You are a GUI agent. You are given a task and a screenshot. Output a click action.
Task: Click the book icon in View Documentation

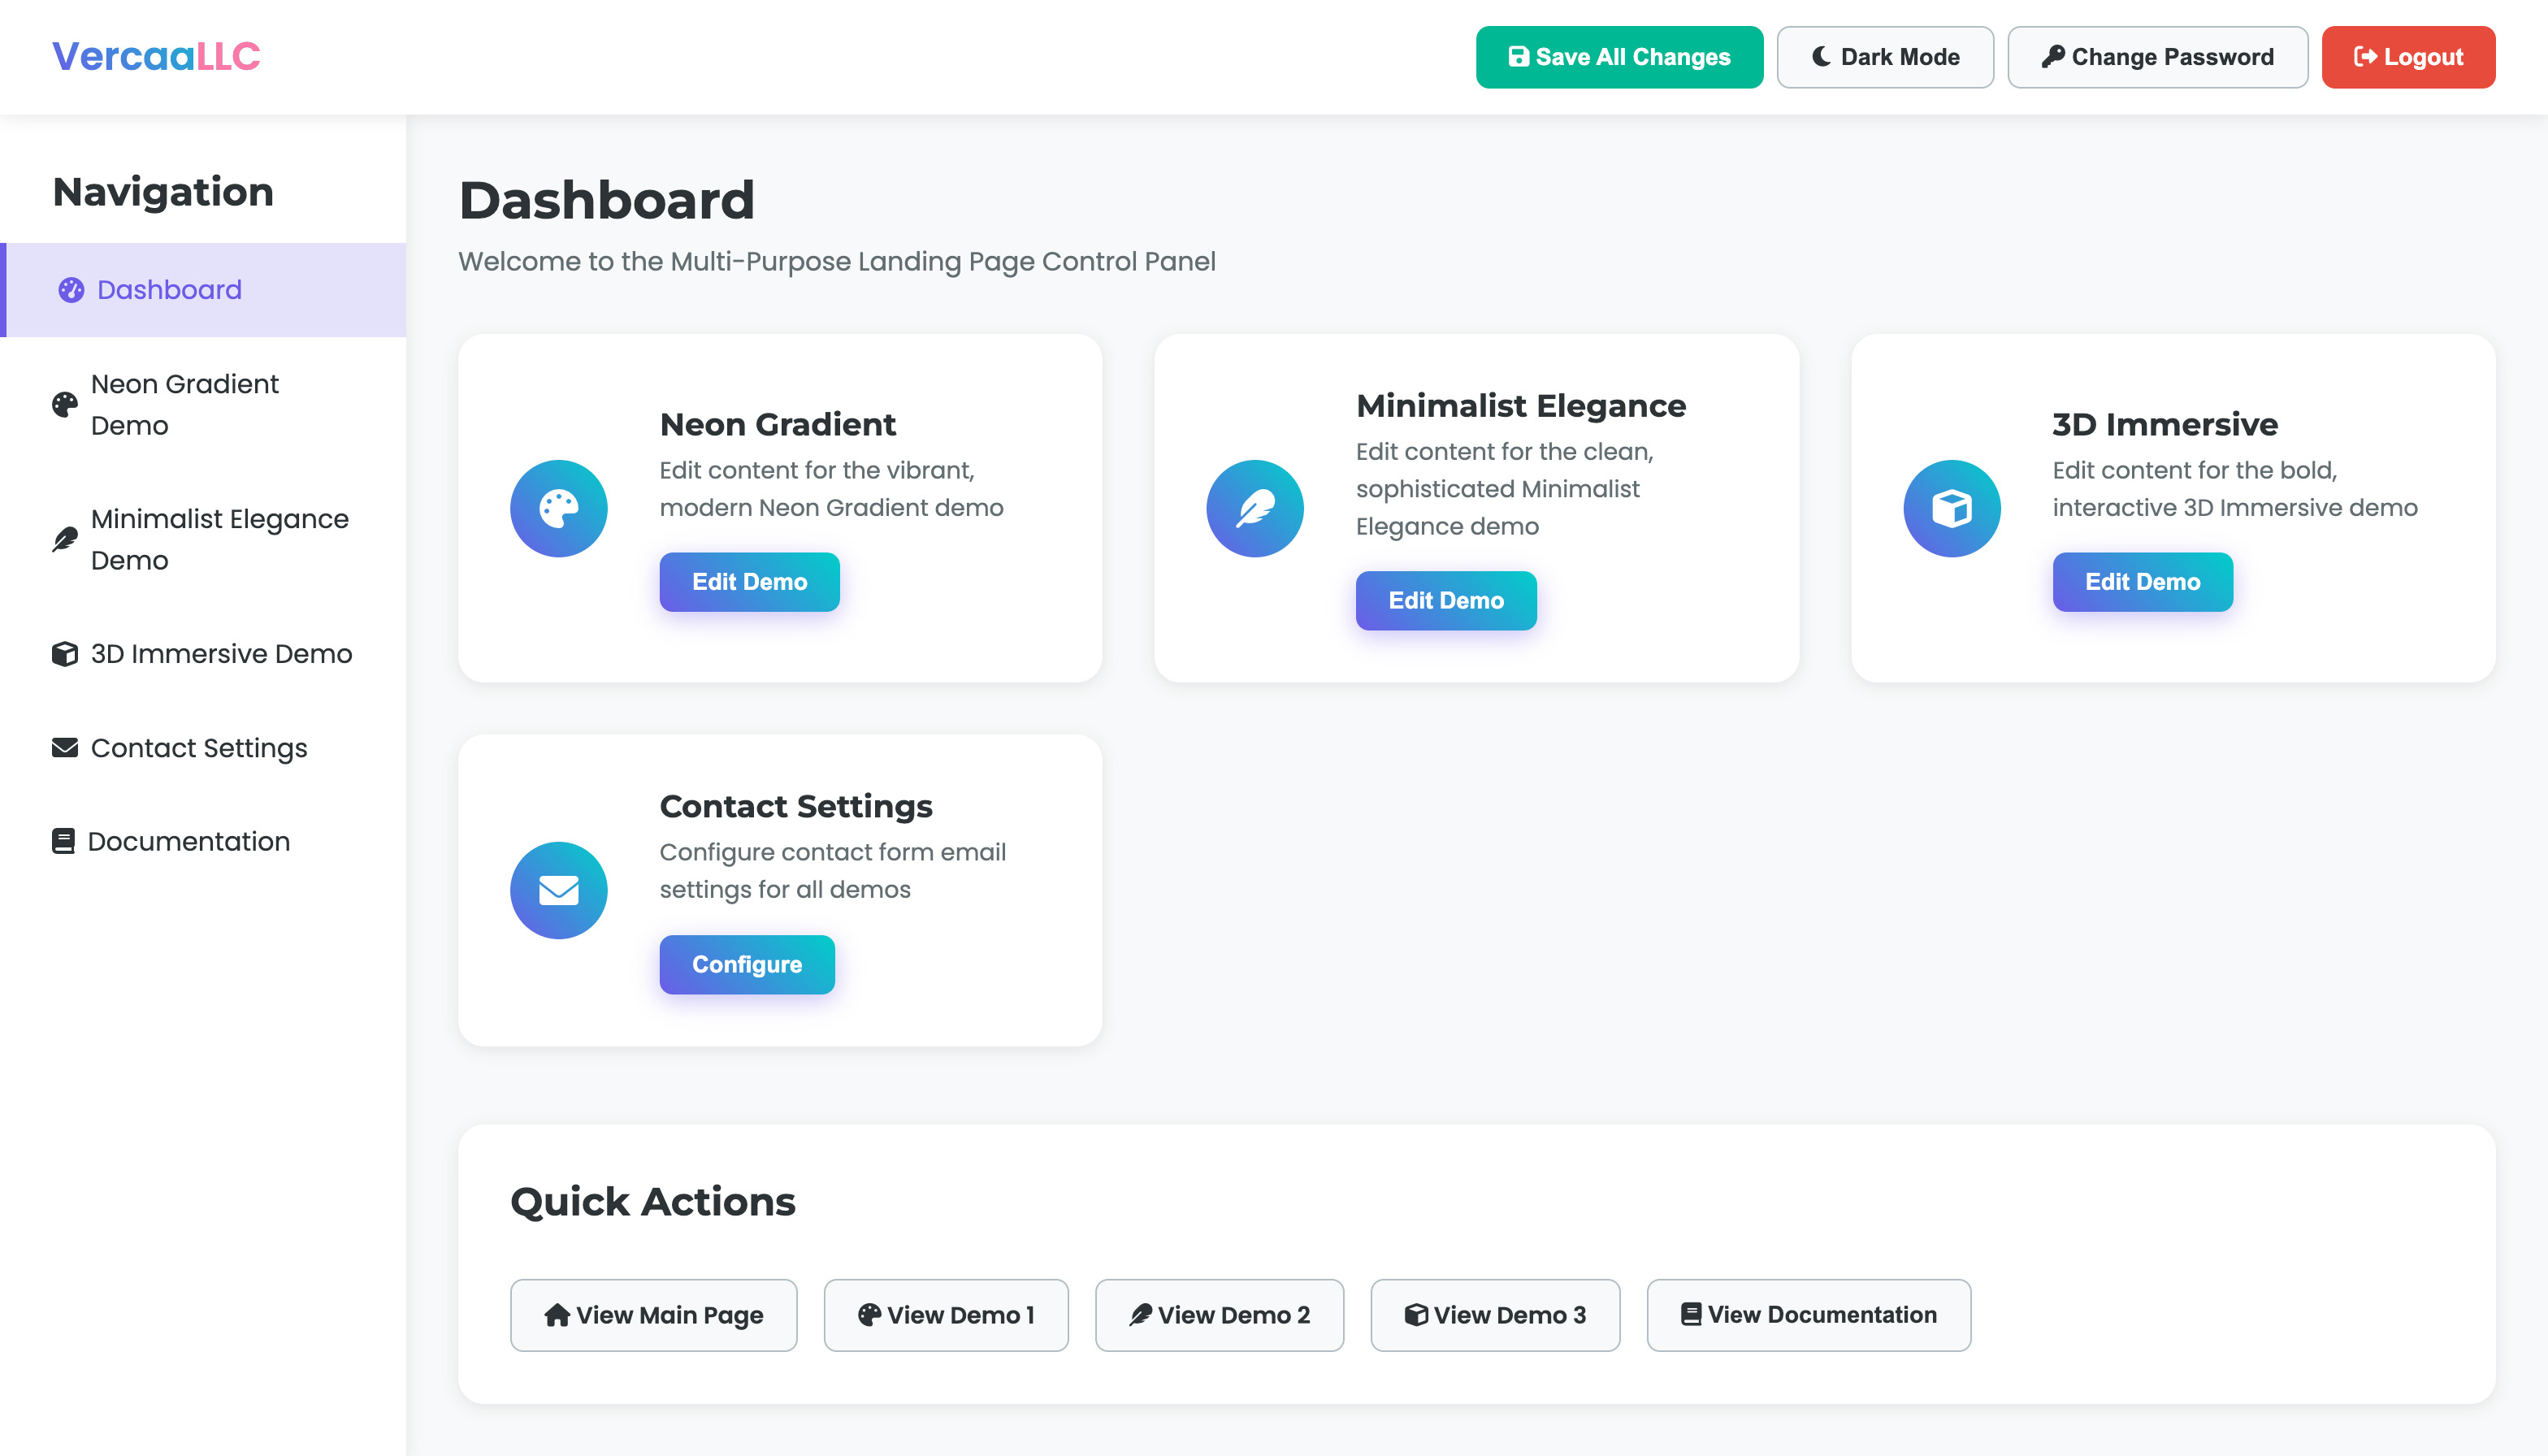(x=1691, y=1315)
